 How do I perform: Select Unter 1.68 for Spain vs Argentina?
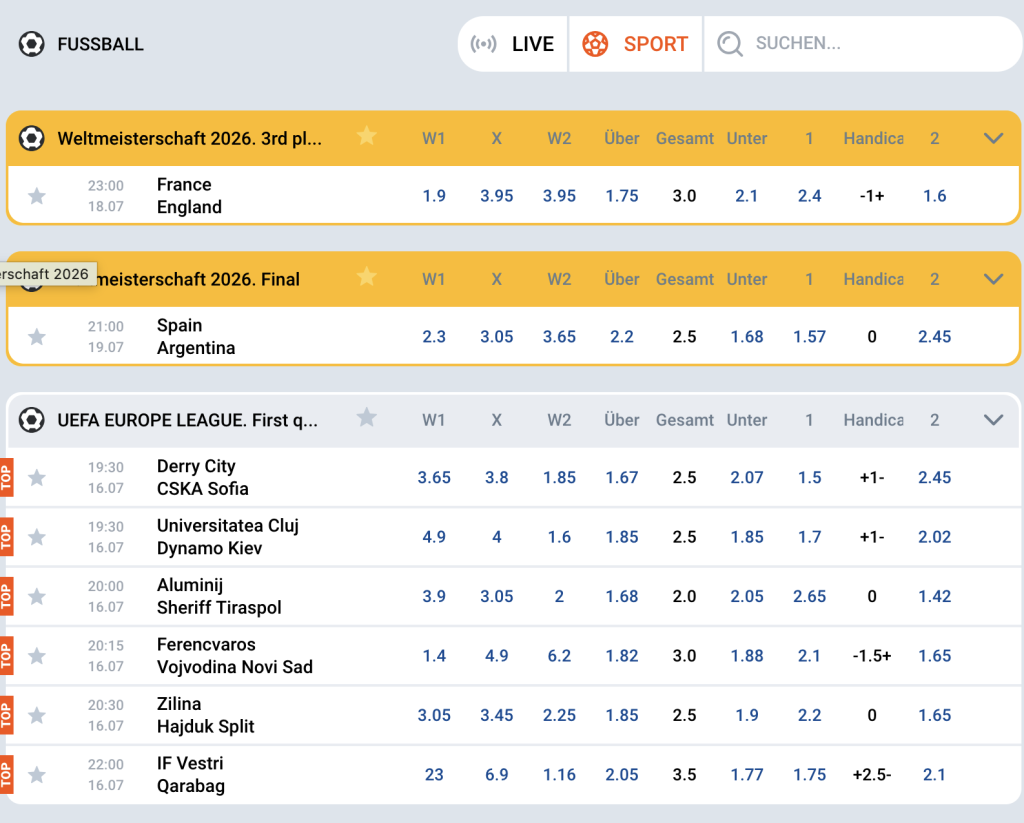pyautogui.click(x=747, y=337)
